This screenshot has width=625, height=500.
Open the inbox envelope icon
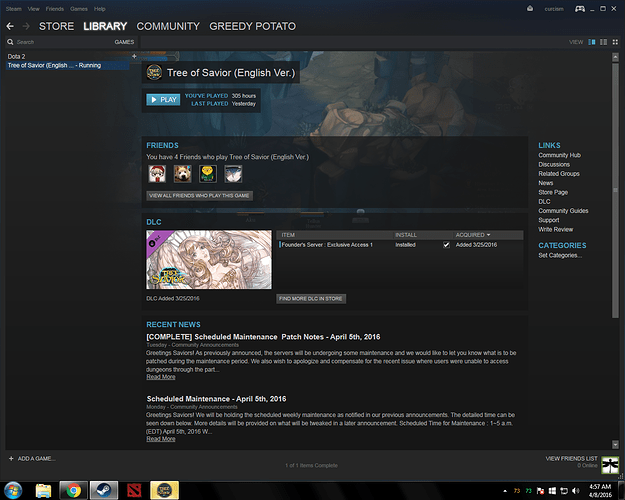(529, 8)
